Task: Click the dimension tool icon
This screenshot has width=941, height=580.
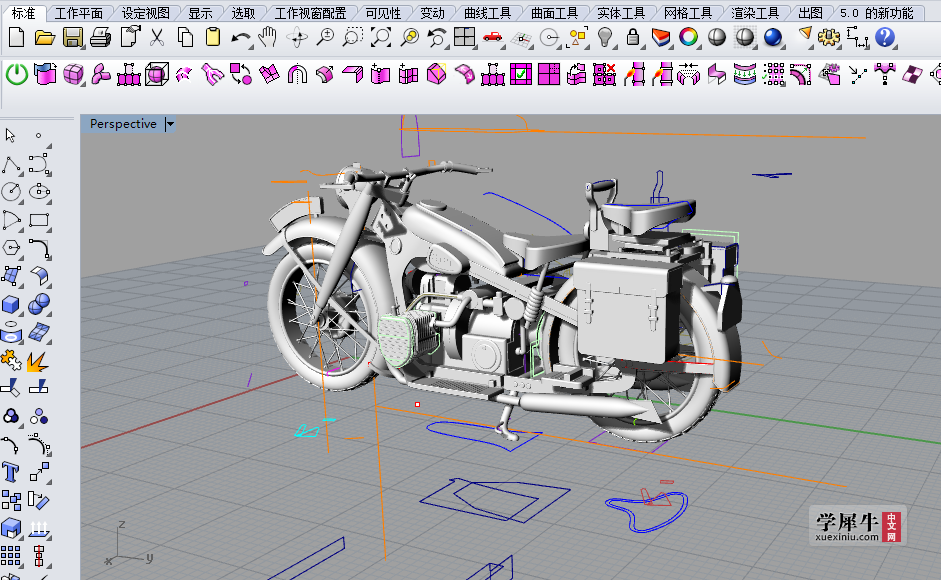Action: coord(857,38)
